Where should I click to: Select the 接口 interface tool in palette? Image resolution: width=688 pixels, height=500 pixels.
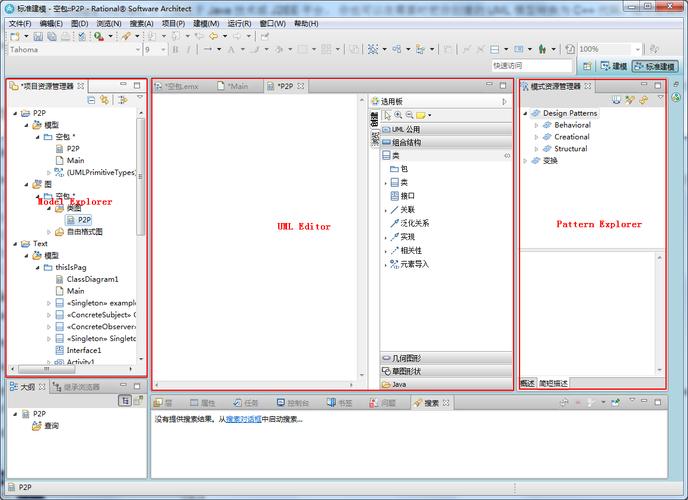click(402, 196)
